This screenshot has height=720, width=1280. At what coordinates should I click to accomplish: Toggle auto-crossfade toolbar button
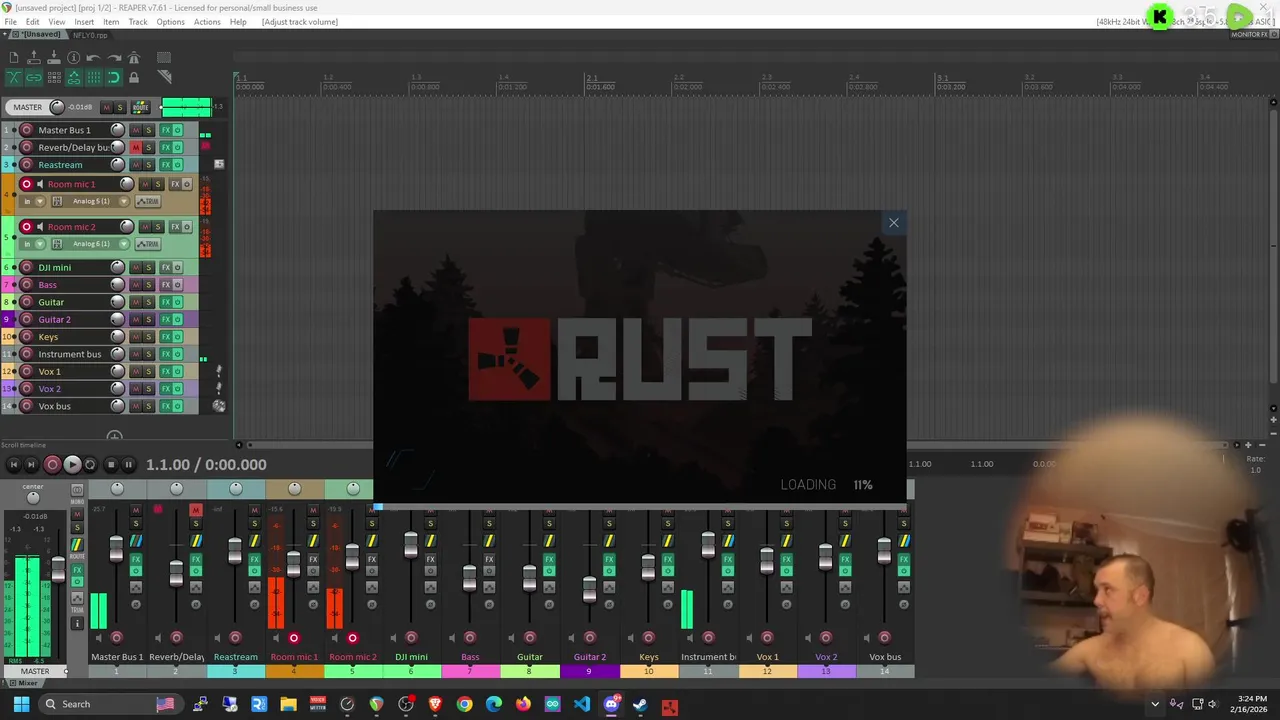14,77
